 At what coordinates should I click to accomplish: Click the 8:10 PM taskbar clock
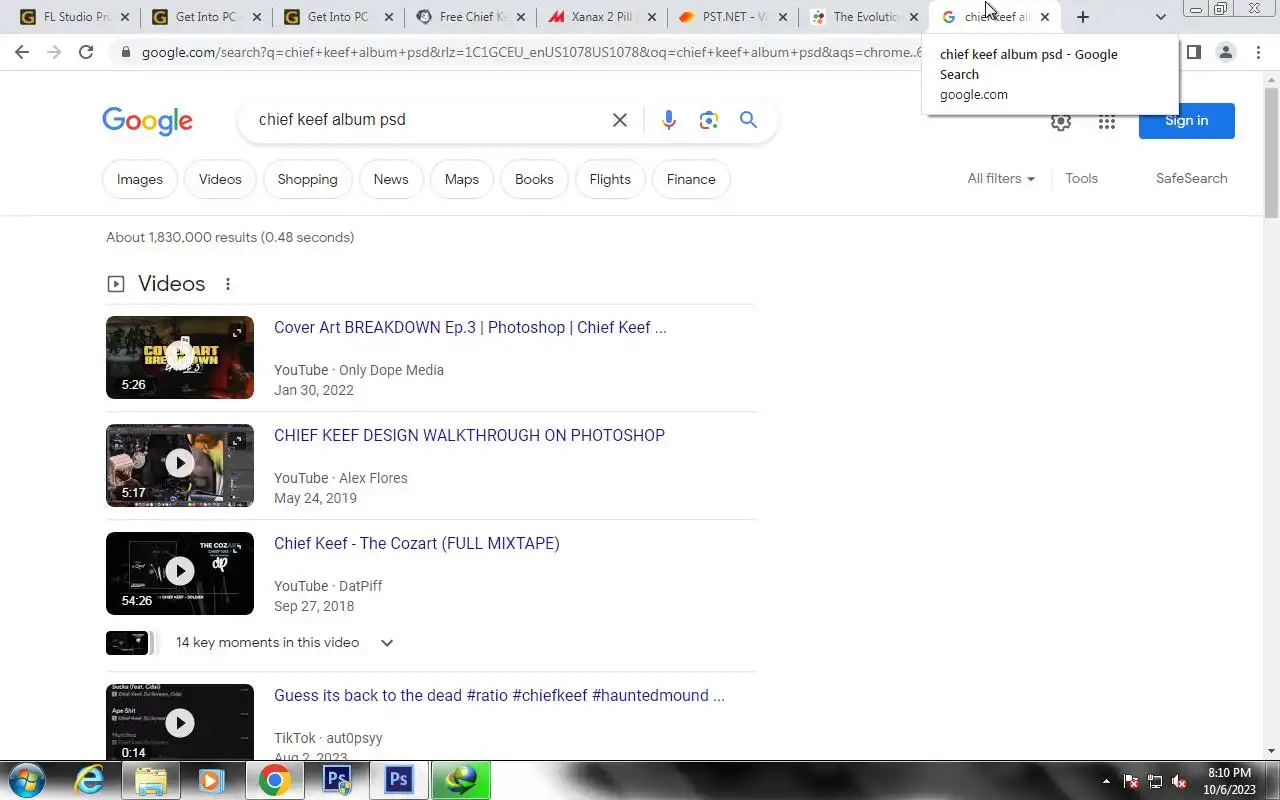[x=1229, y=781]
